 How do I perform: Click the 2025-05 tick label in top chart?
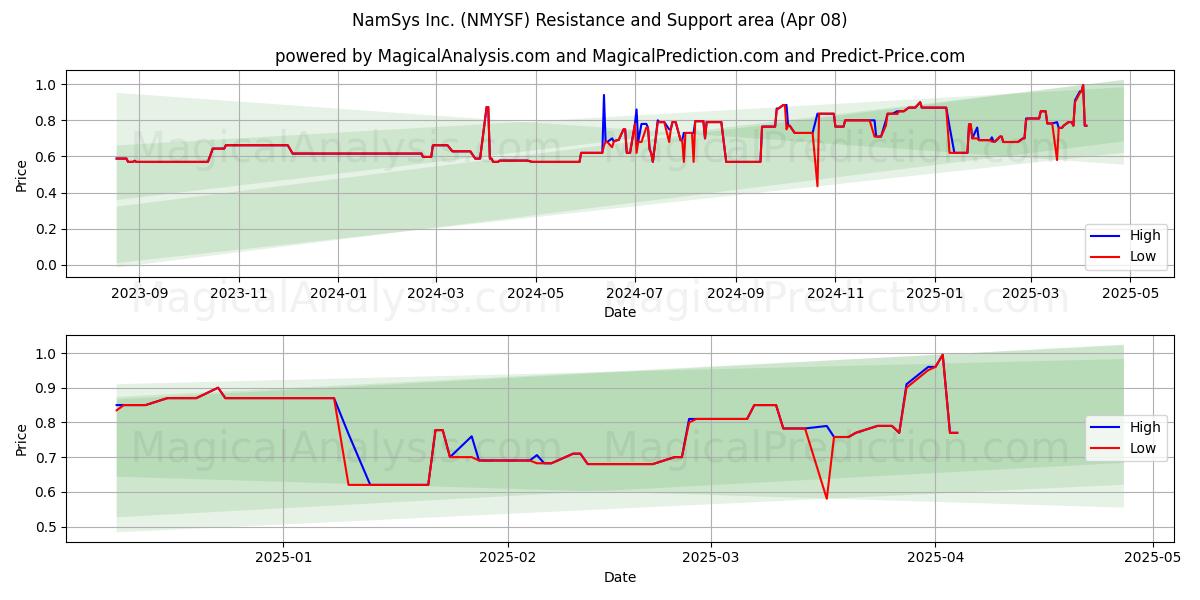[1130, 293]
